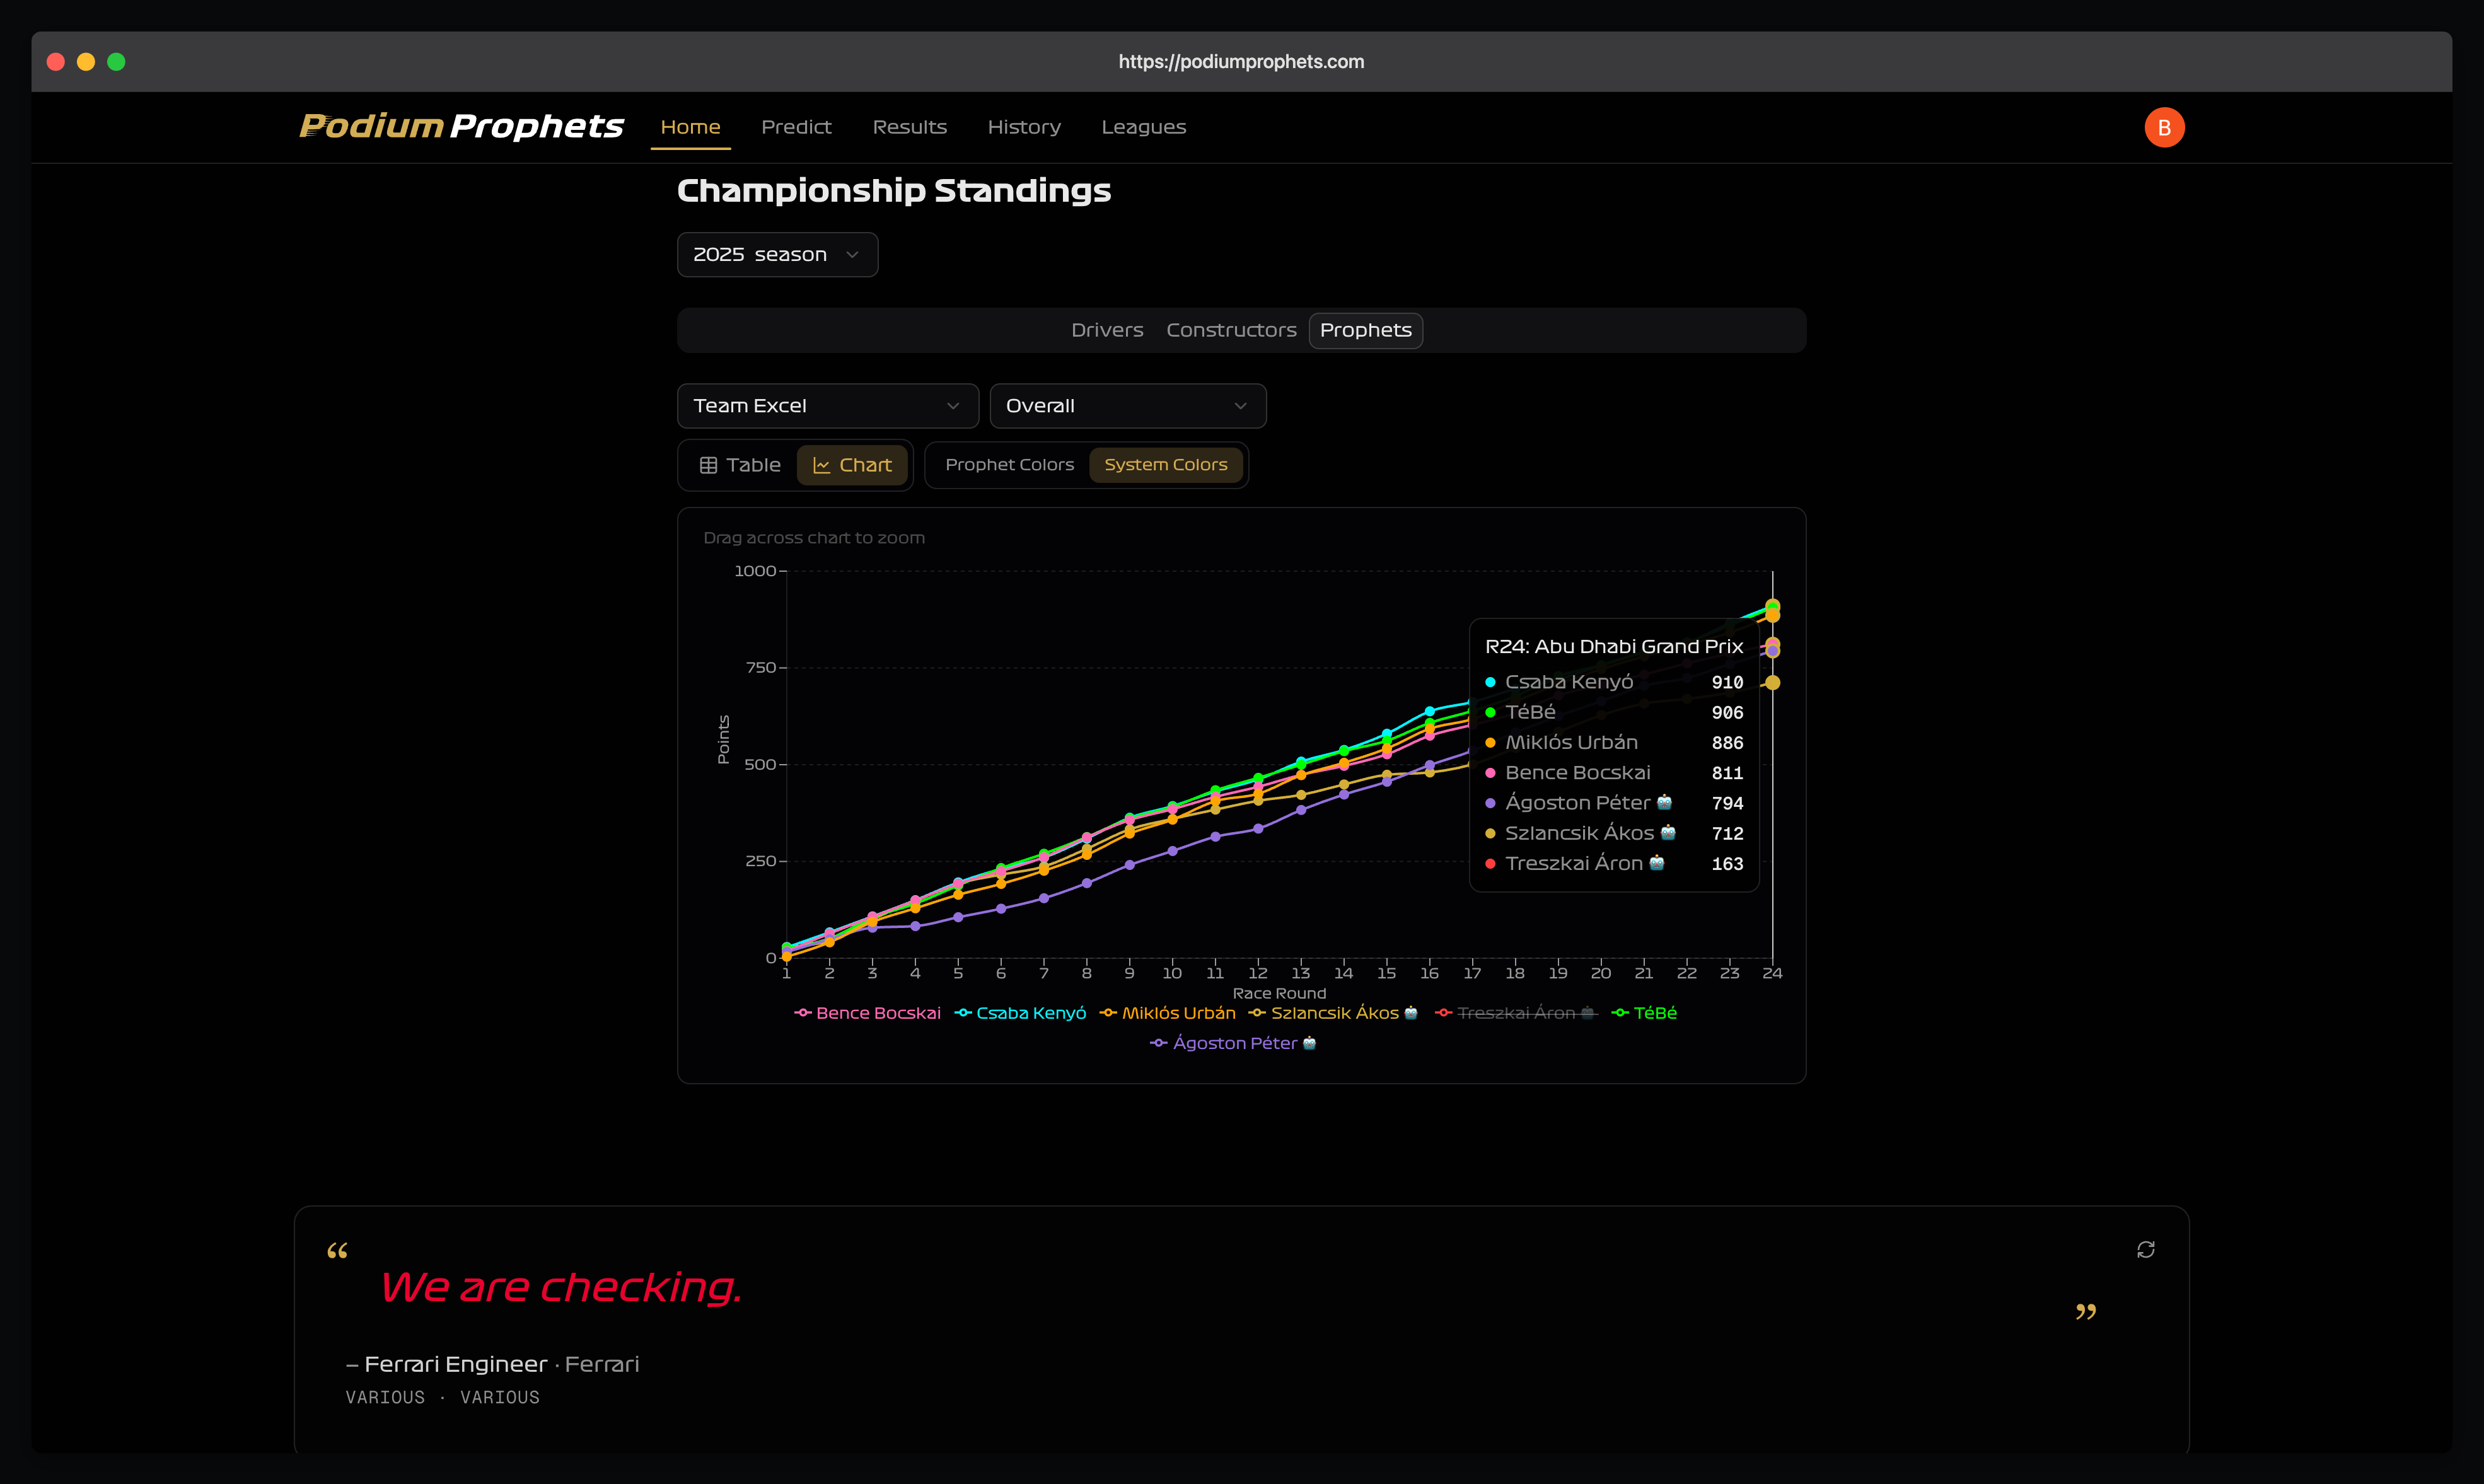The width and height of the screenshot is (2484, 1484).
Task: Switch to Prophet Colors mode
Action: tap(1008, 465)
